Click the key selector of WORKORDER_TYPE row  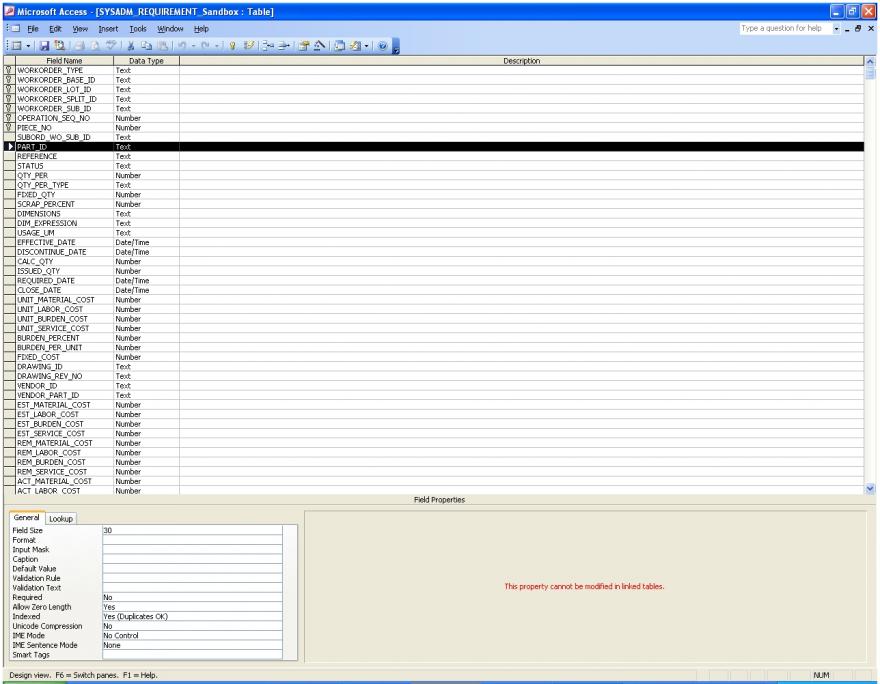pyautogui.click(x=9, y=70)
